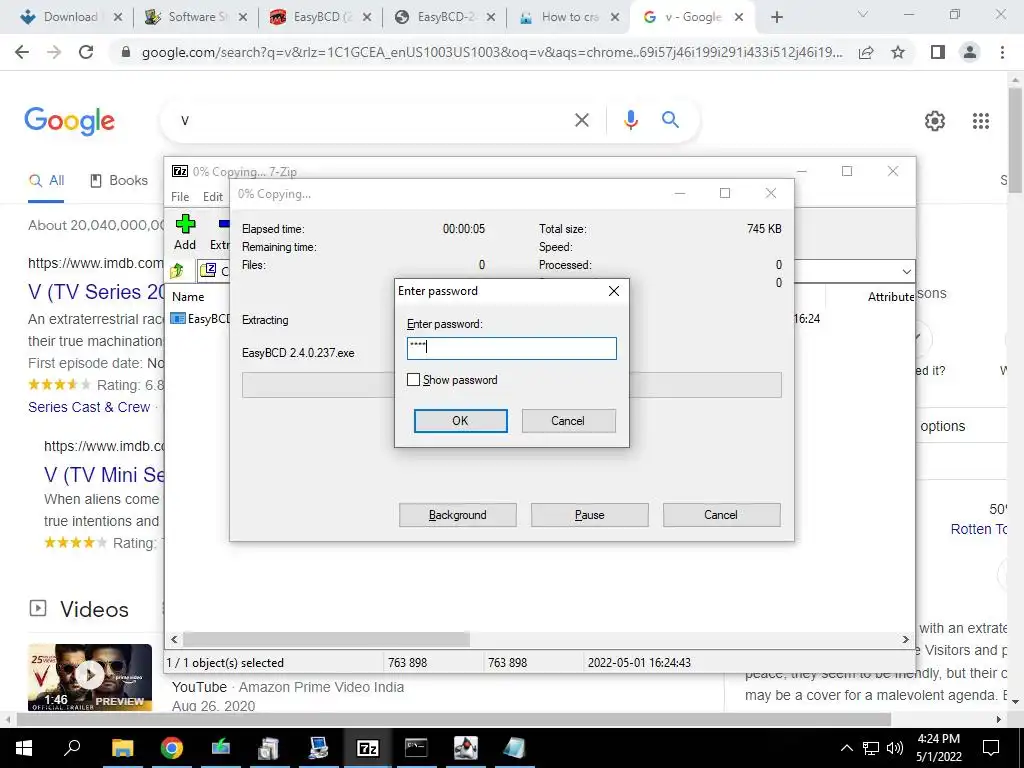Image resolution: width=1024 pixels, height=768 pixels.
Task: Sort by the Name column header
Action: [188, 296]
